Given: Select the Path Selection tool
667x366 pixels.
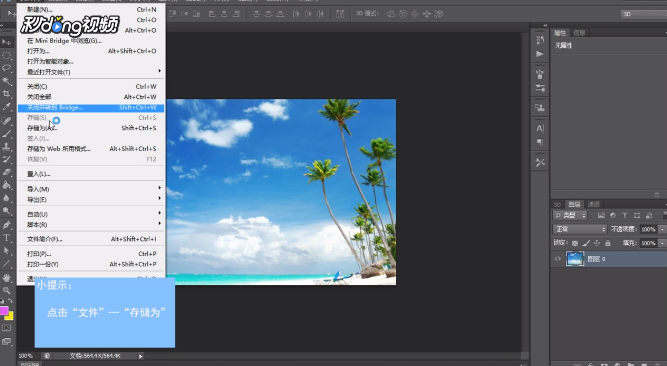Looking at the screenshot, I should [6, 250].
